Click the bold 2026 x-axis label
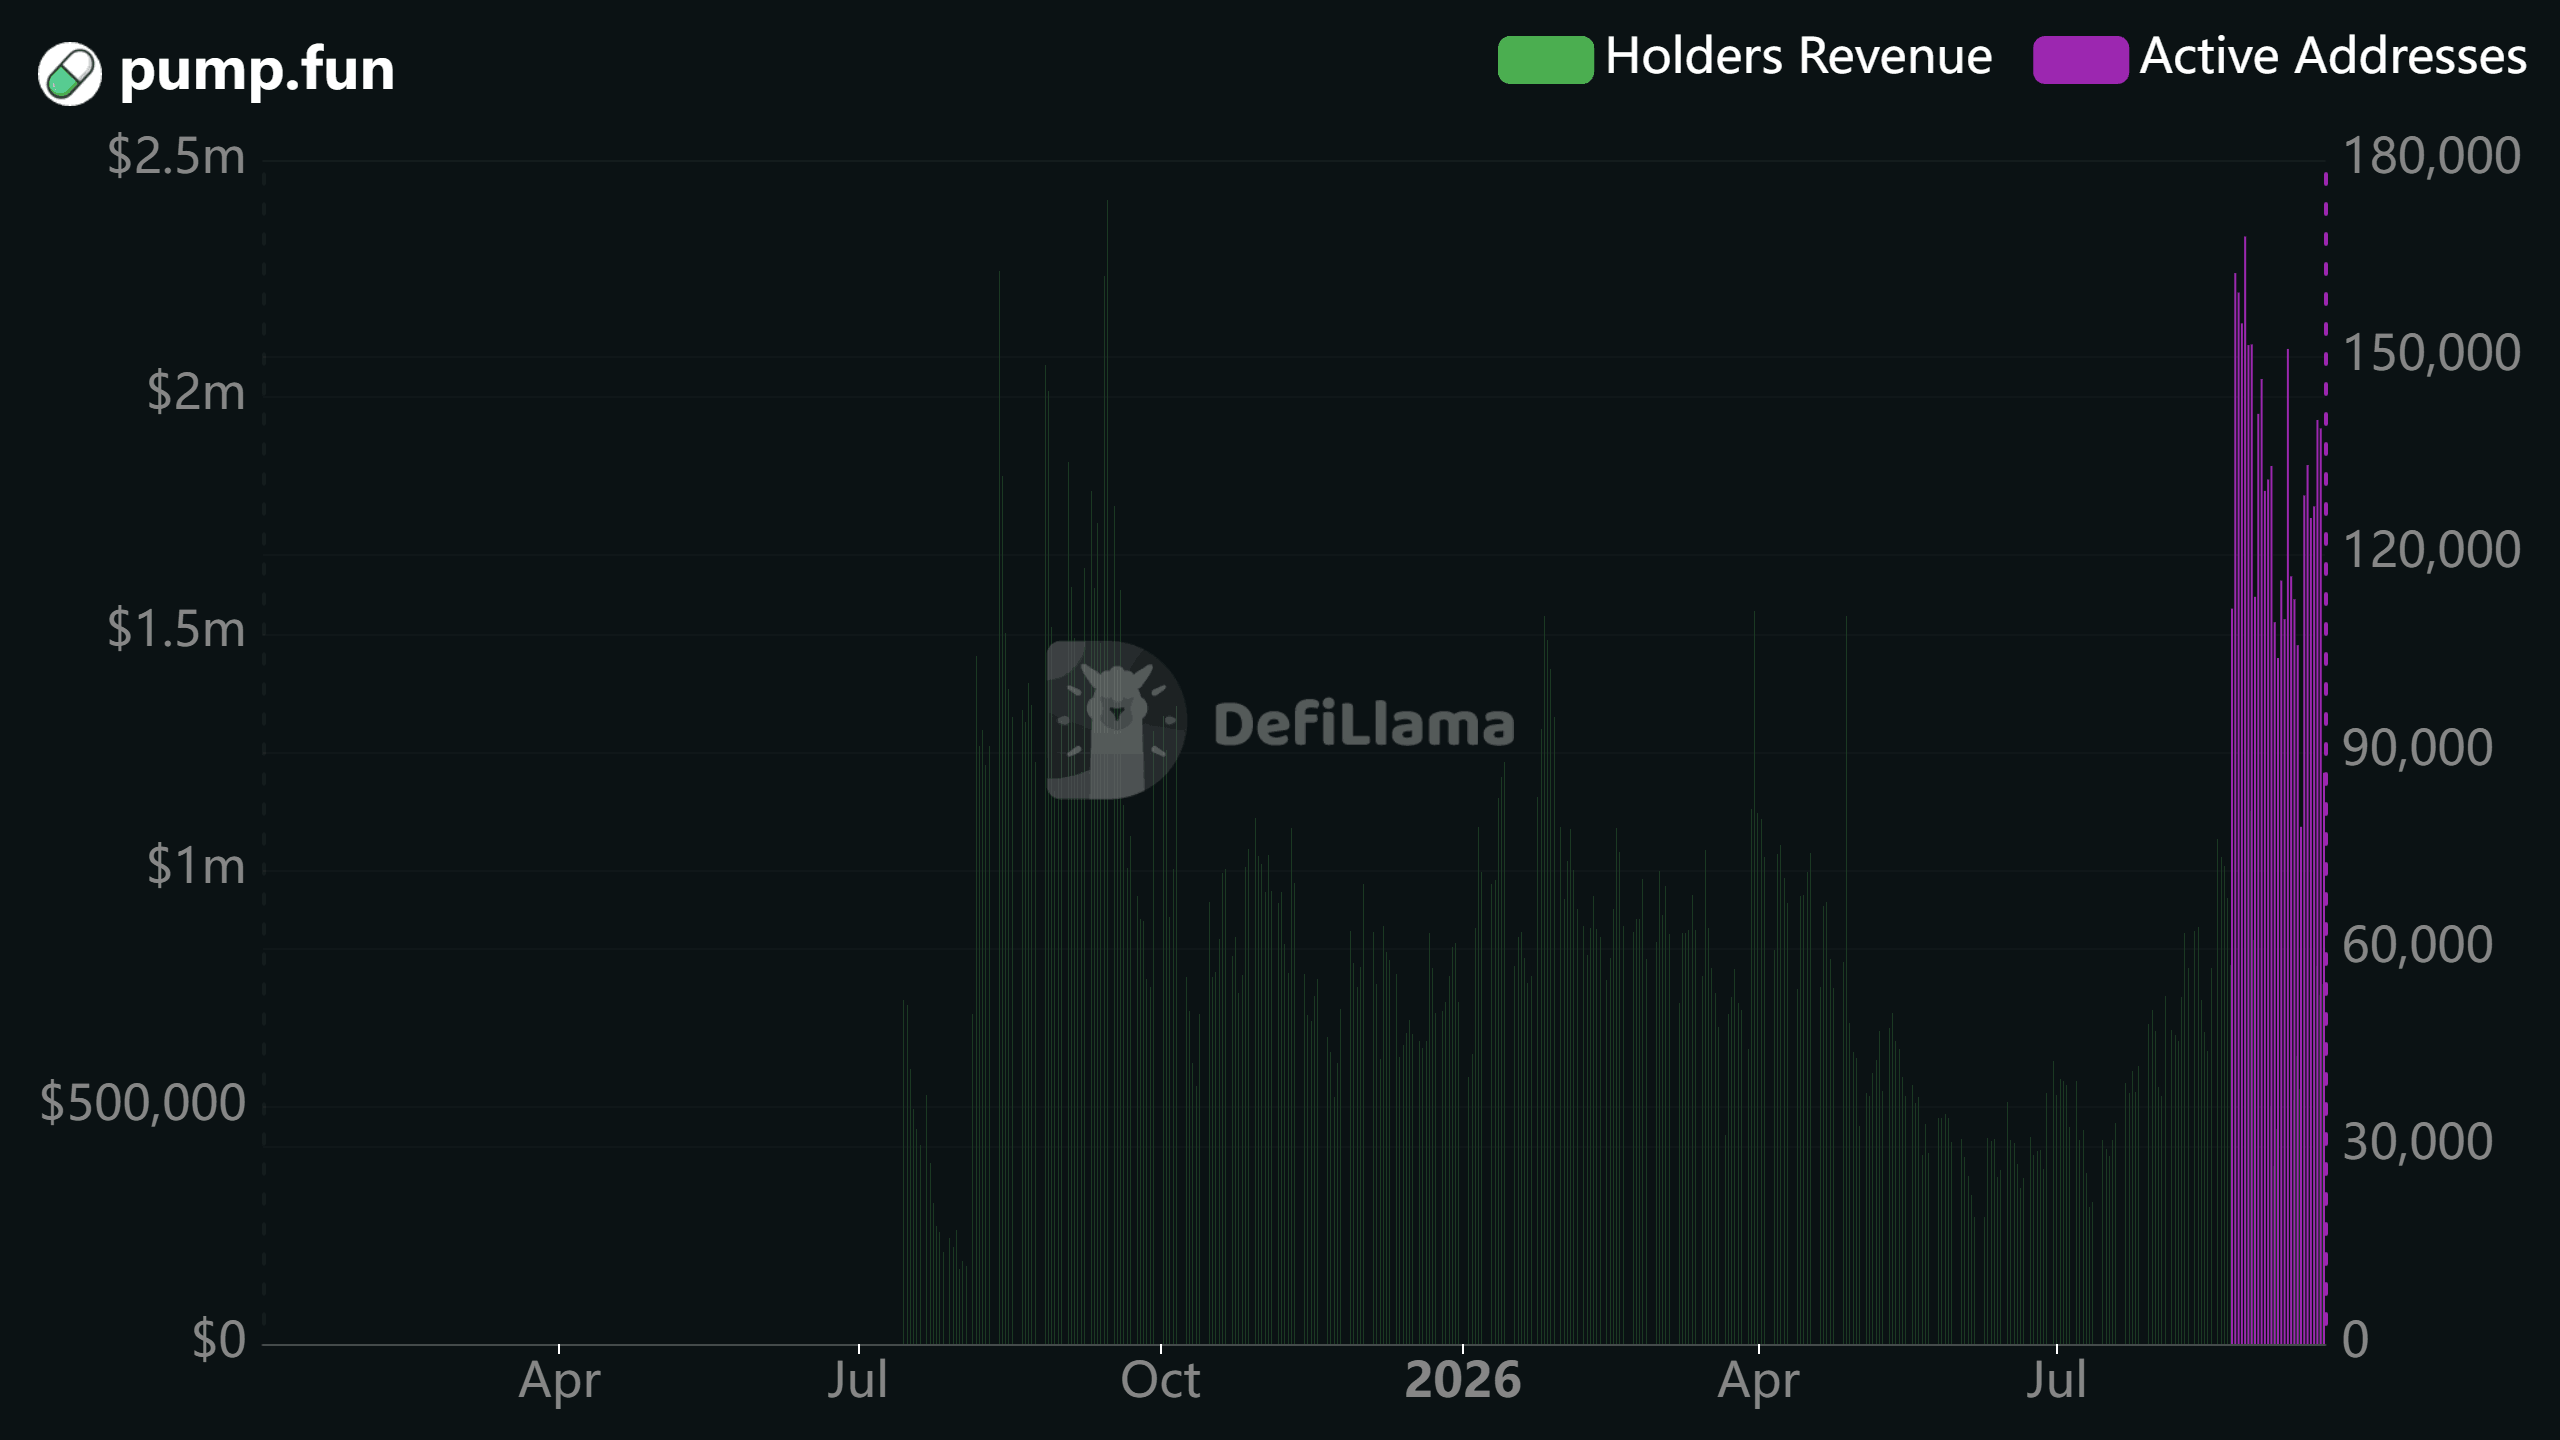 [x=1463, y=1381]
